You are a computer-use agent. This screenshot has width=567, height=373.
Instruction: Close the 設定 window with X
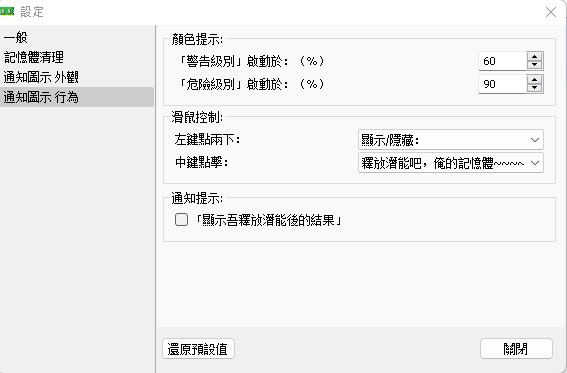point(551,12)
